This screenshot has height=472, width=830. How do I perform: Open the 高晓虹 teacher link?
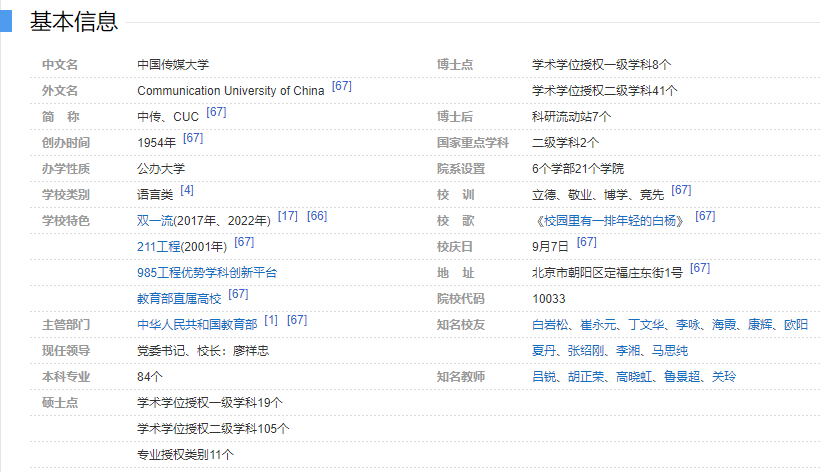pyautogui.click(x=634, y=377)
